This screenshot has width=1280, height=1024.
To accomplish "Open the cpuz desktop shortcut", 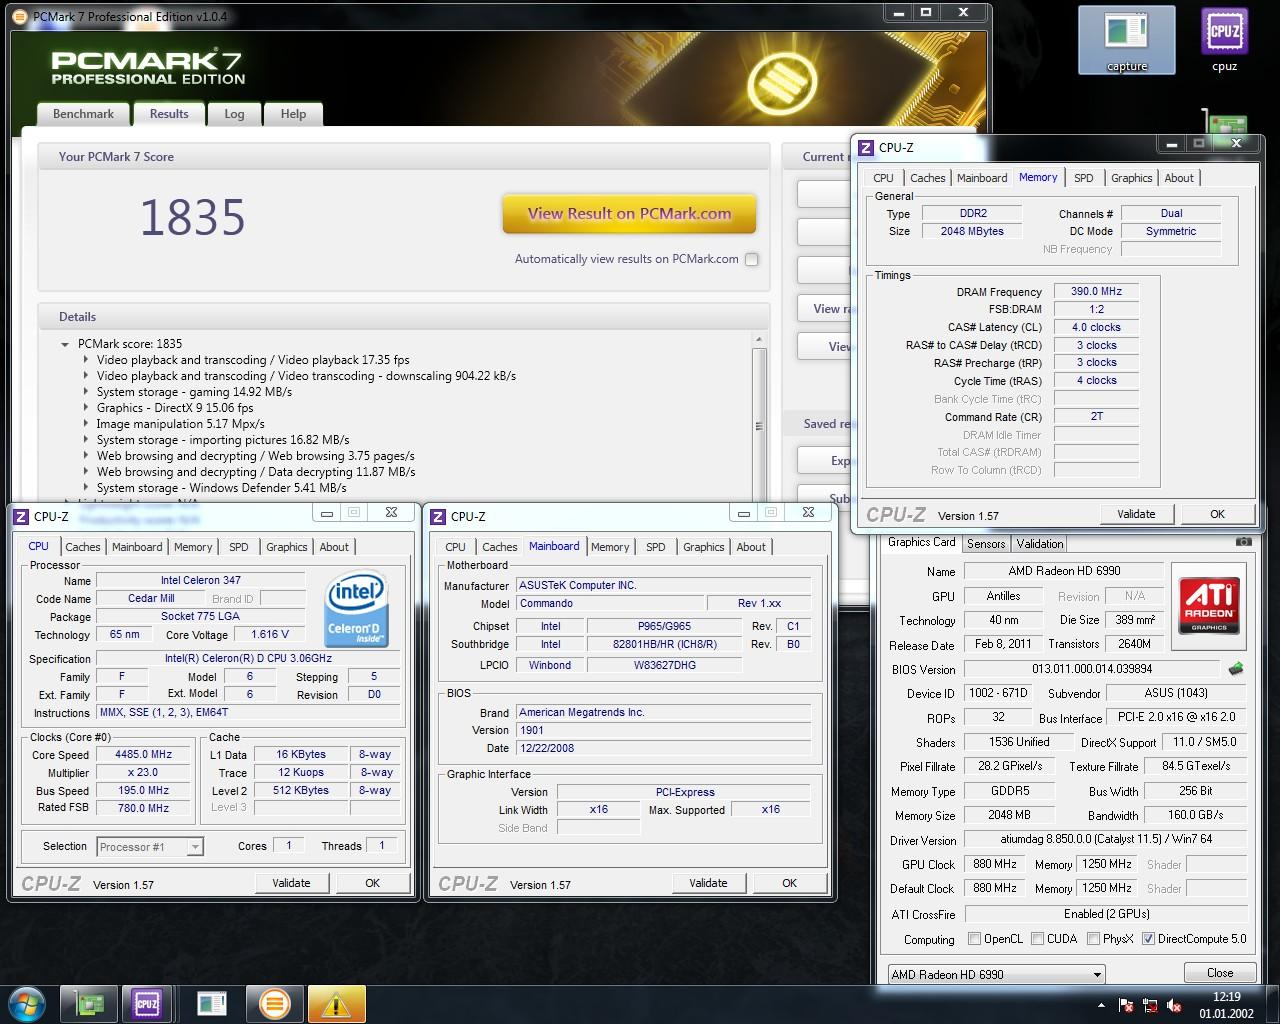I will coord(1224,40).
